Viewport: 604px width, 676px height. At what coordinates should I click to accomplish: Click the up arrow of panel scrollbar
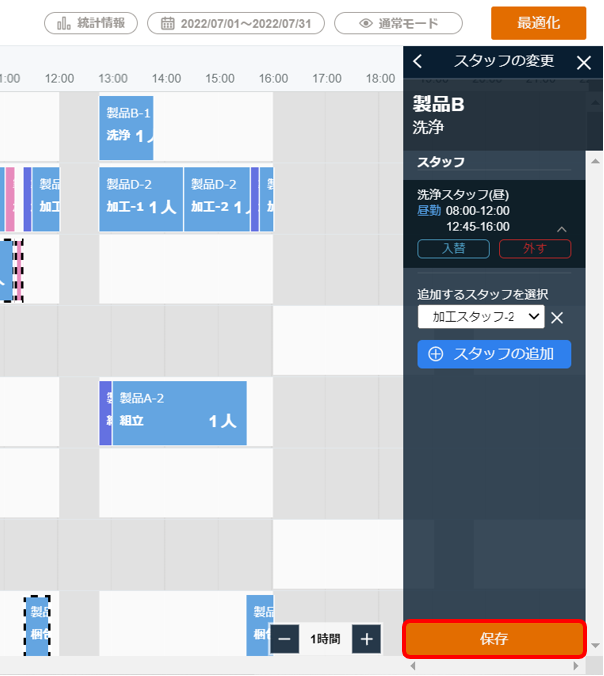point(595,161)
